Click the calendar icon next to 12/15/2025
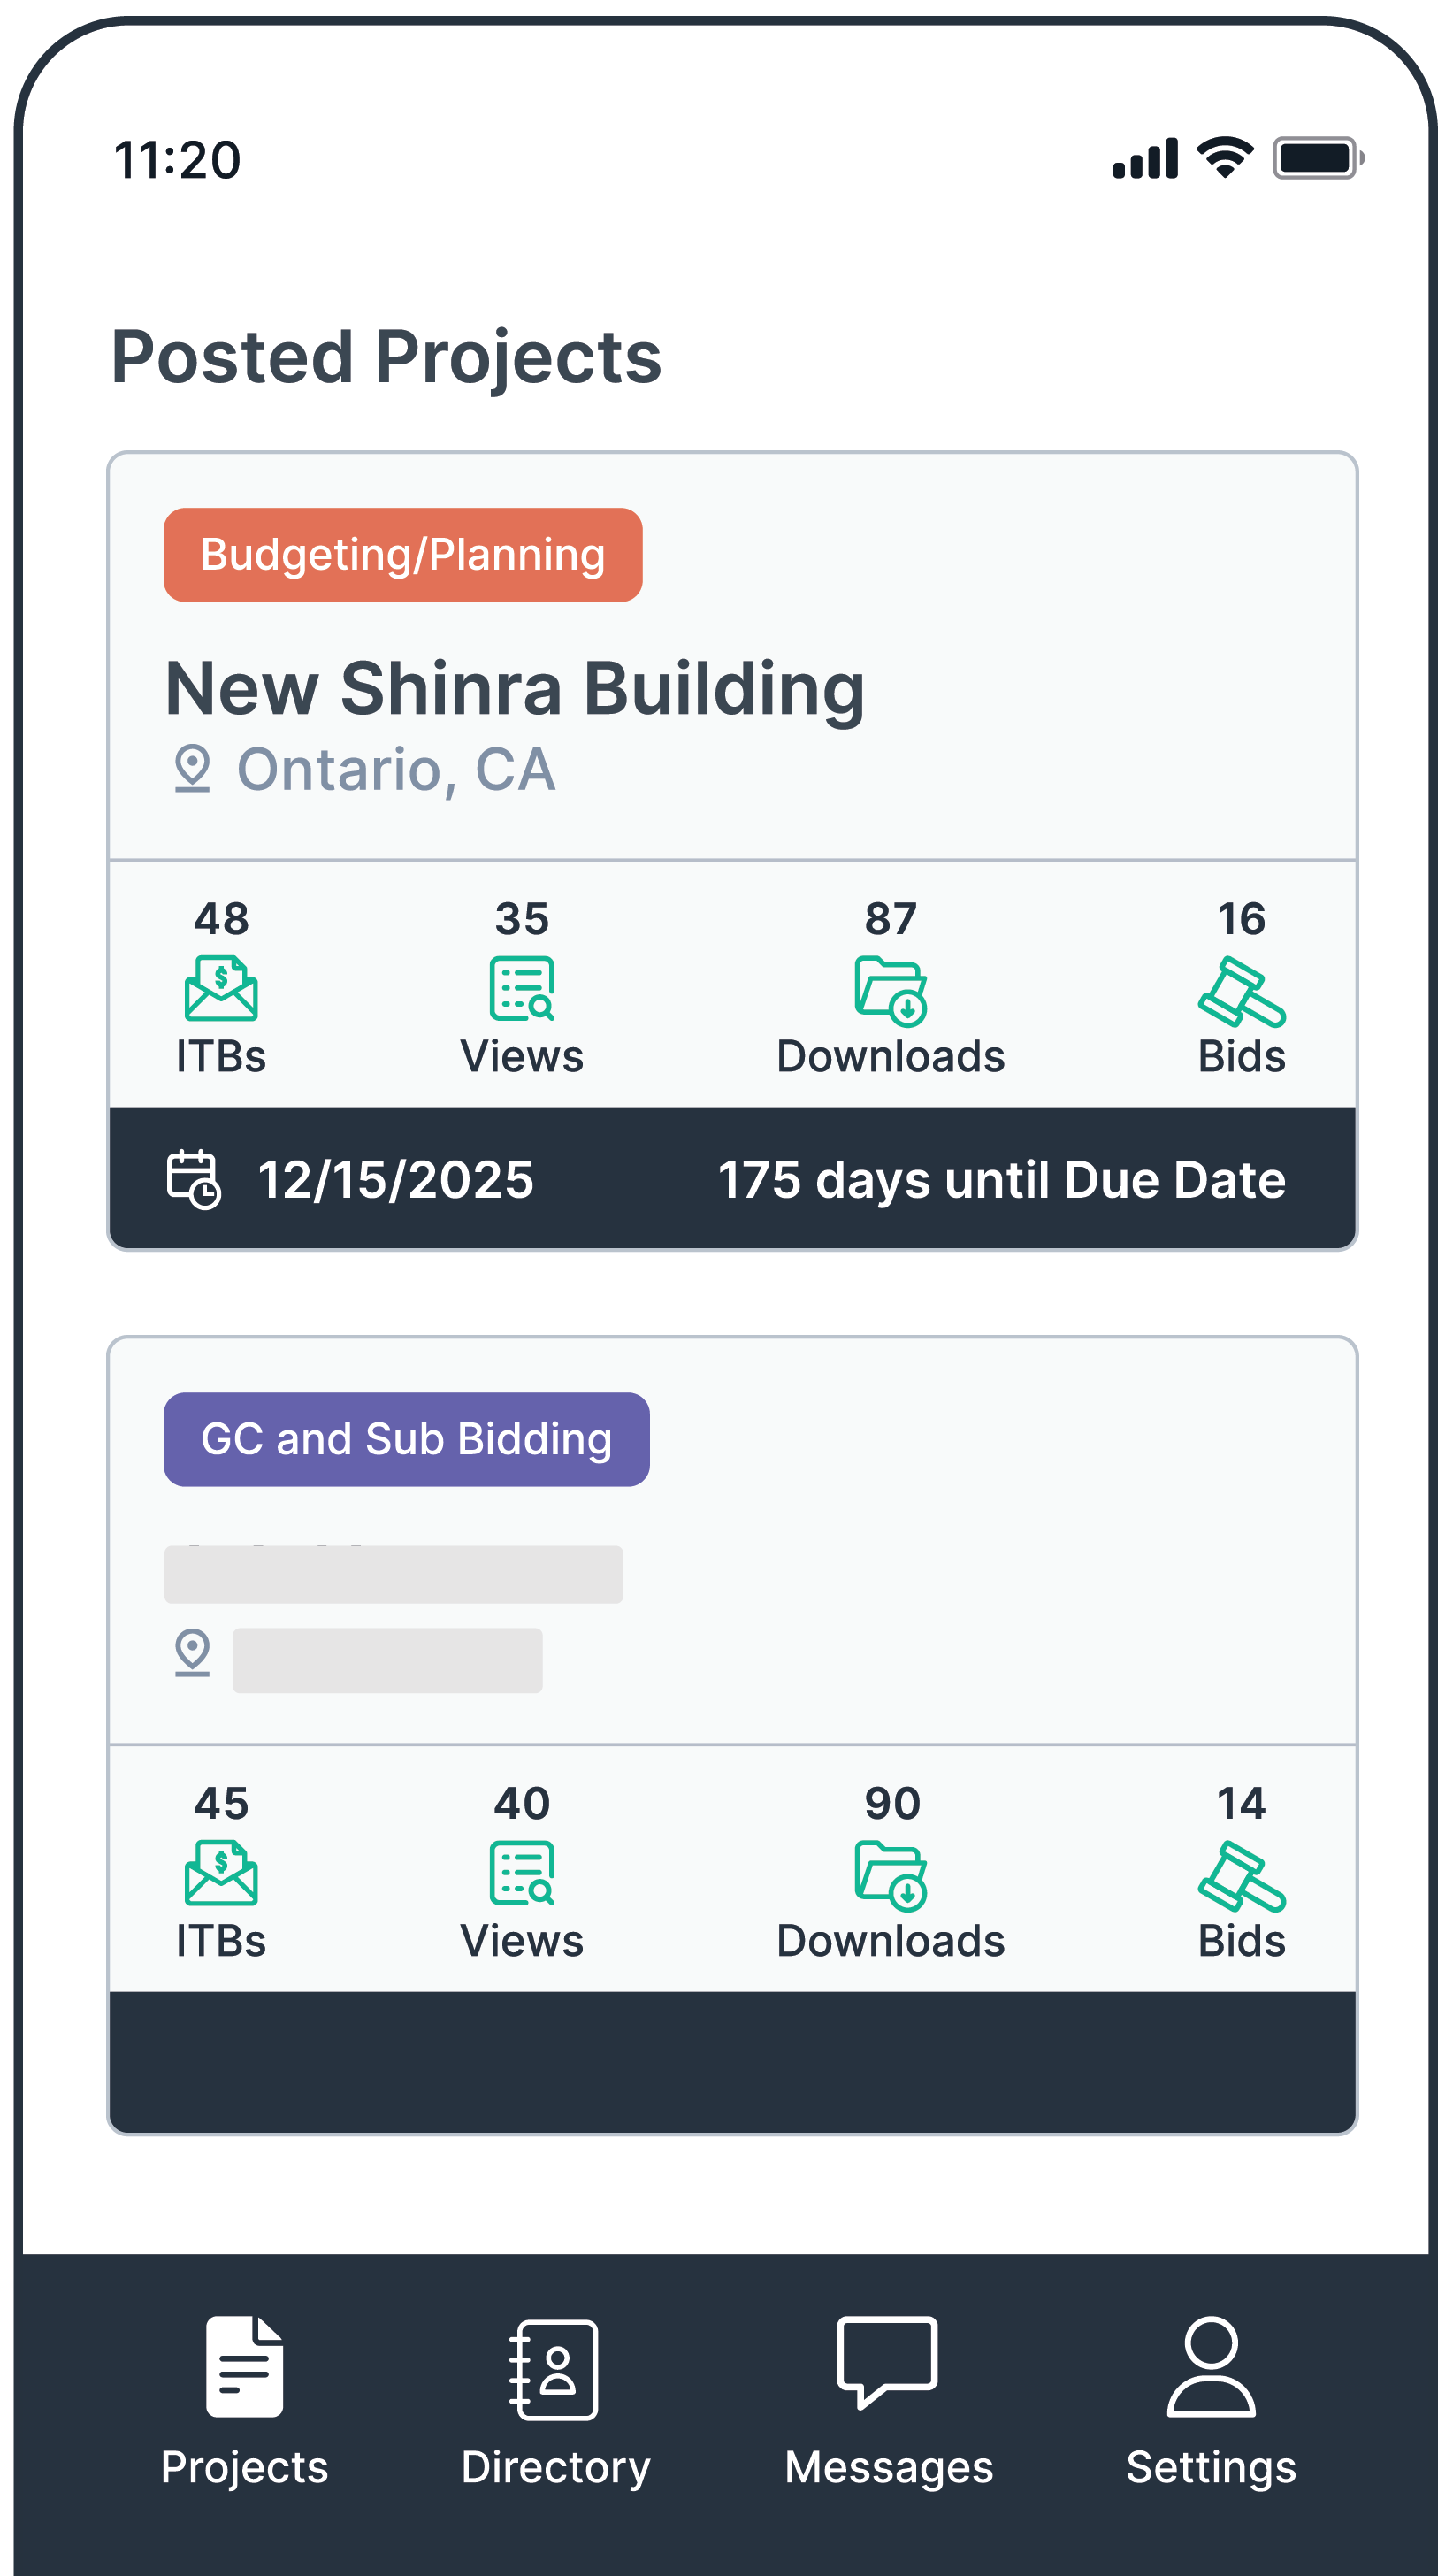Image resolution: width=1453 pixels, height=2576 pixels. (193, 1181)
